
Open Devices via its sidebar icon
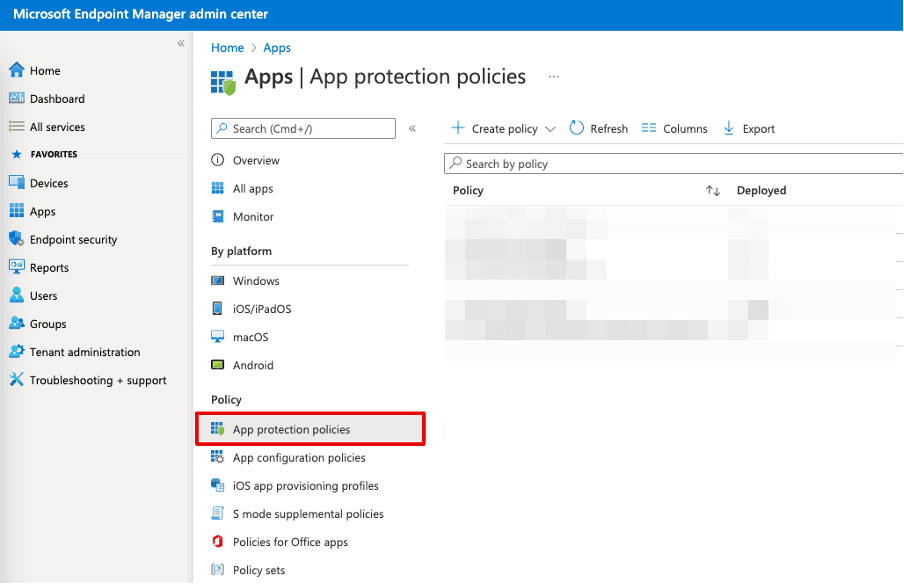16,183
